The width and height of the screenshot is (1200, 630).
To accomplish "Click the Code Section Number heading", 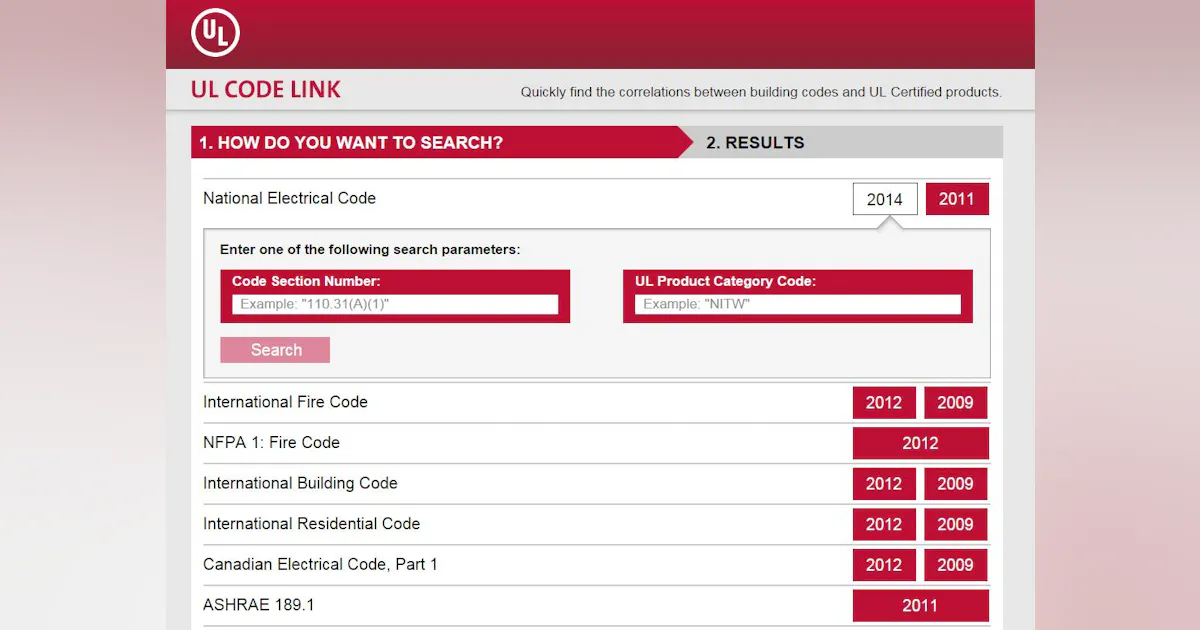I will pos(306,281).
